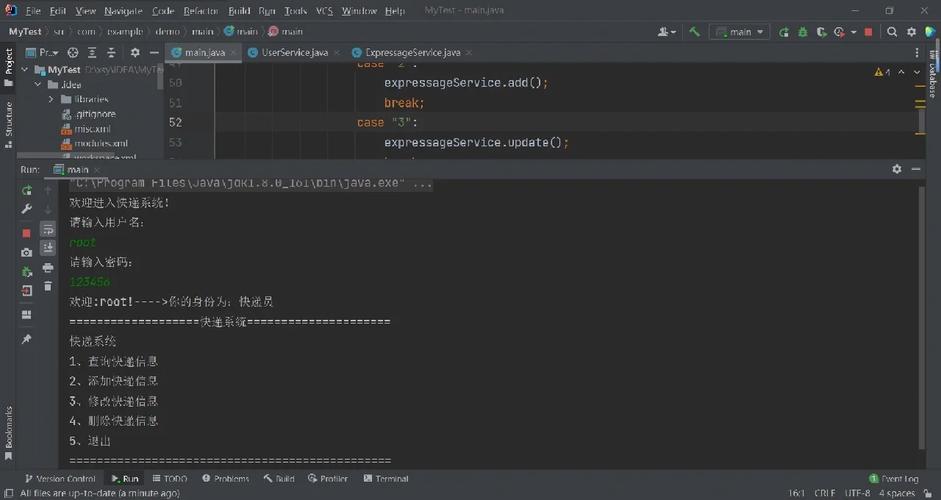941x500 pixels.
Task: Open Version Control tool window
Action: click(x=60, y=478)
